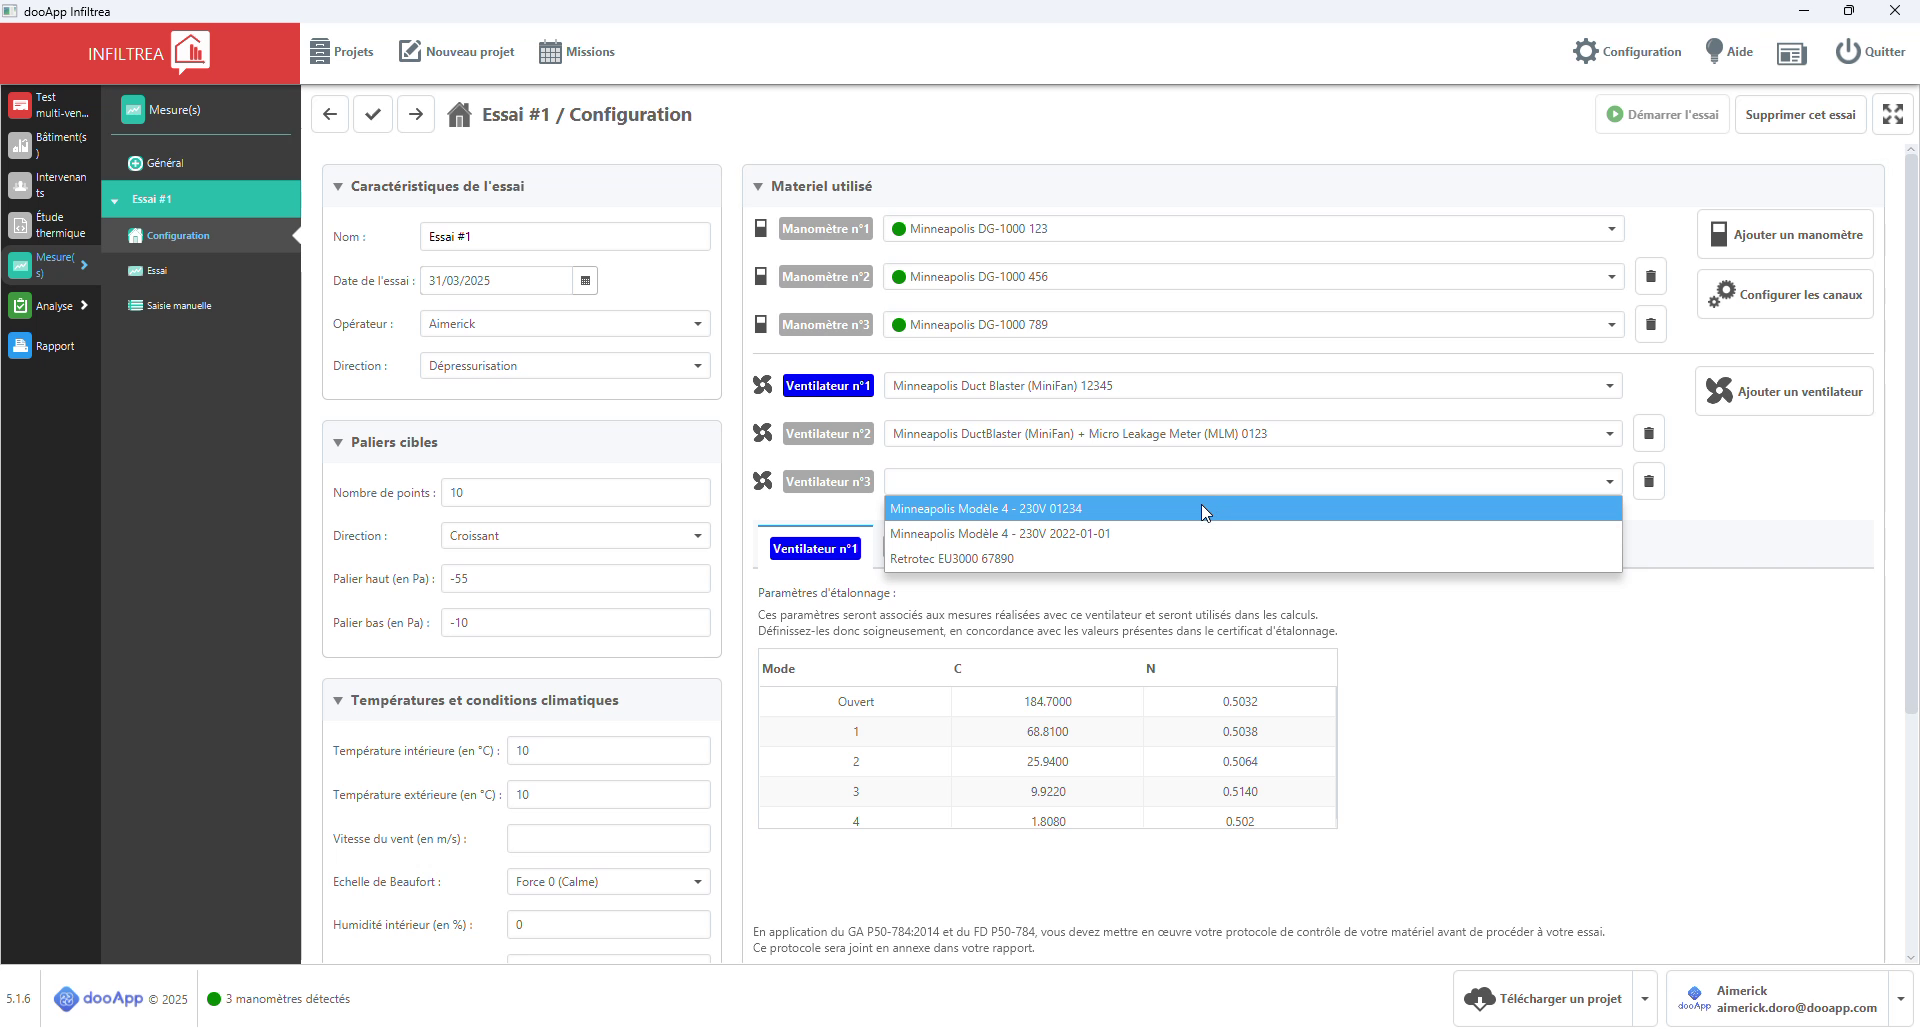The width and height of the screenshot is (1920, 1030).
Task: Delete Ventilateur n°2 with trash icon
Action: 1649,434
